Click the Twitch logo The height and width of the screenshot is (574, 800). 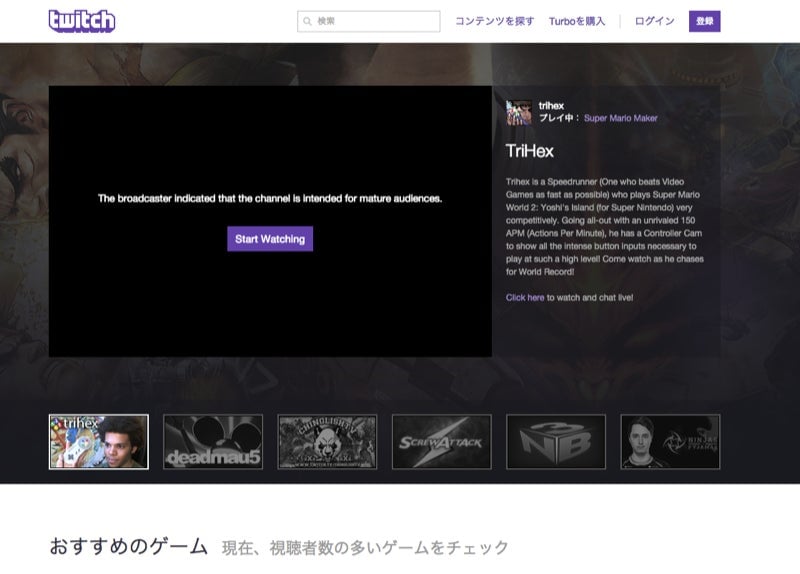[x=81, y=21]
